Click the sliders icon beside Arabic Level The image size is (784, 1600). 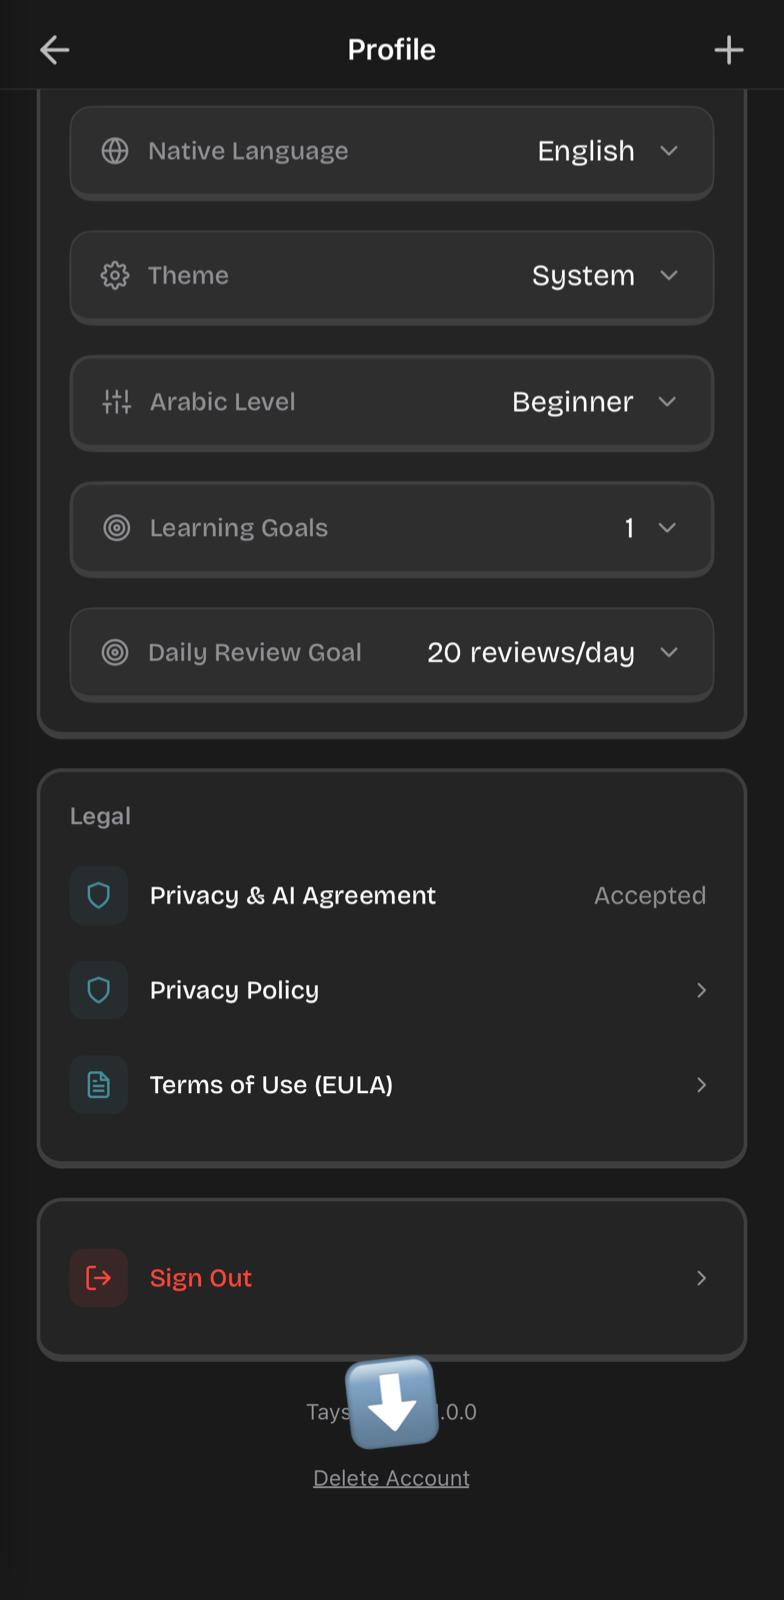[117, 402]
